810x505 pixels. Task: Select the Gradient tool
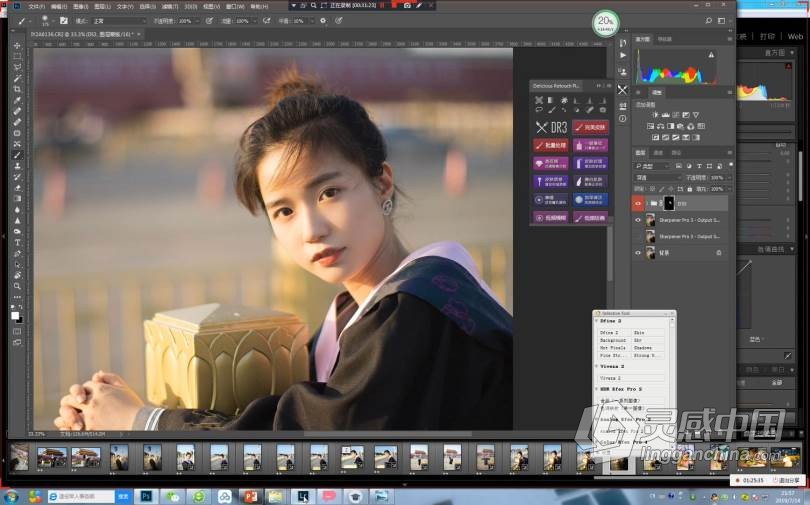click(x=17, y=198)
